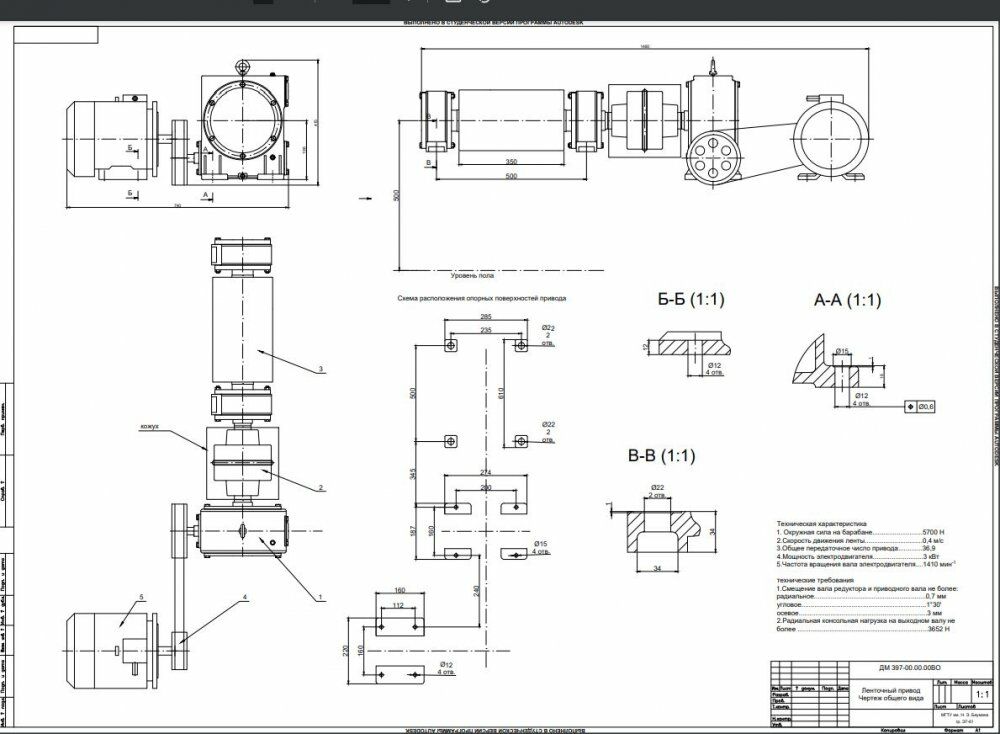Viewport: 1000px width, 734px height.
Task: Click callout number 3 pointing to the drum
Action: pos(321,369)
